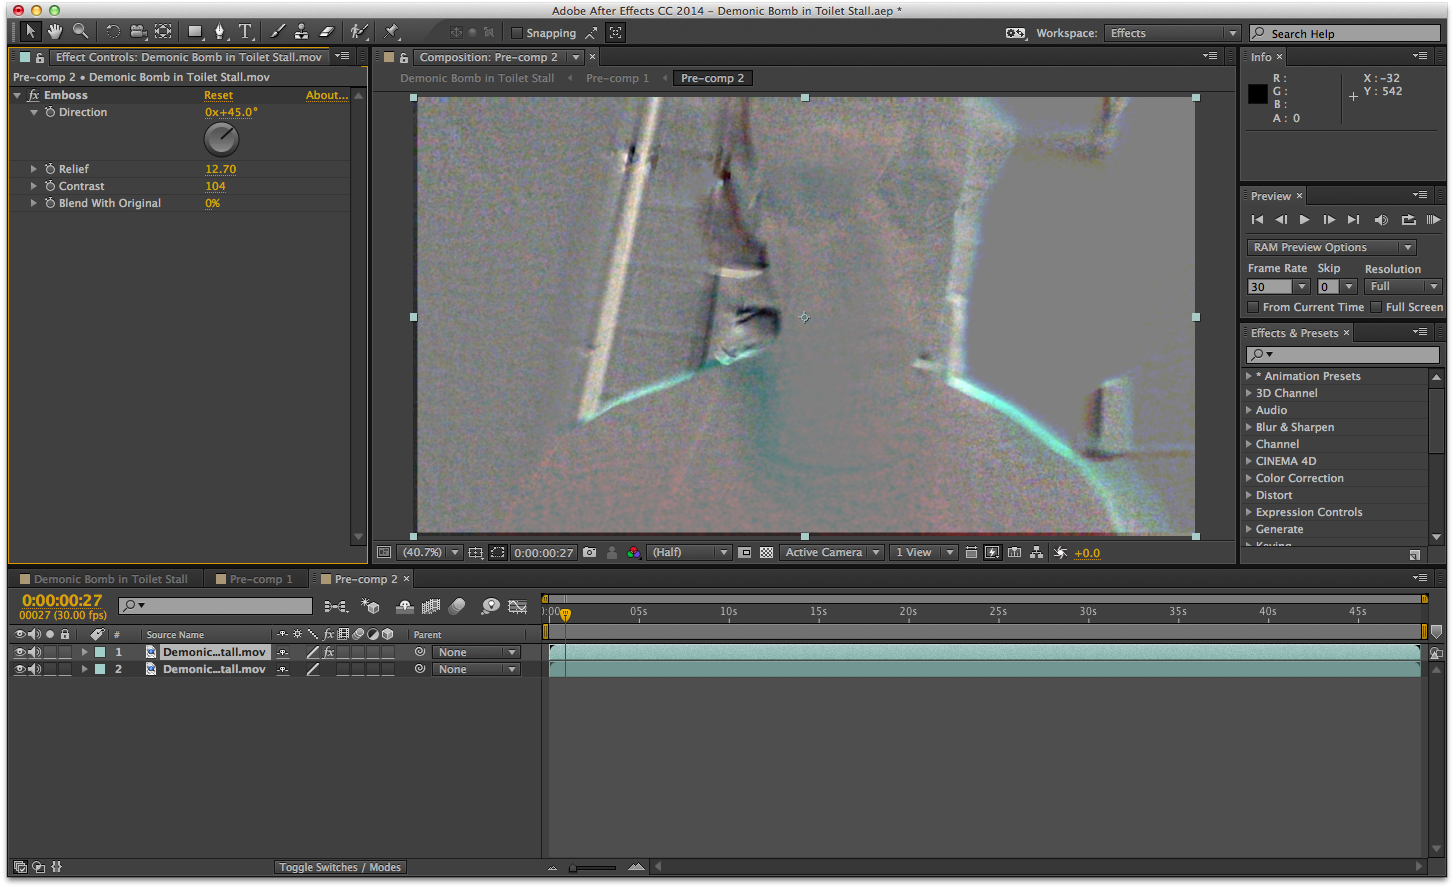
Task: Select the Clone Stamp tool
Action: (x=301, y=32)
